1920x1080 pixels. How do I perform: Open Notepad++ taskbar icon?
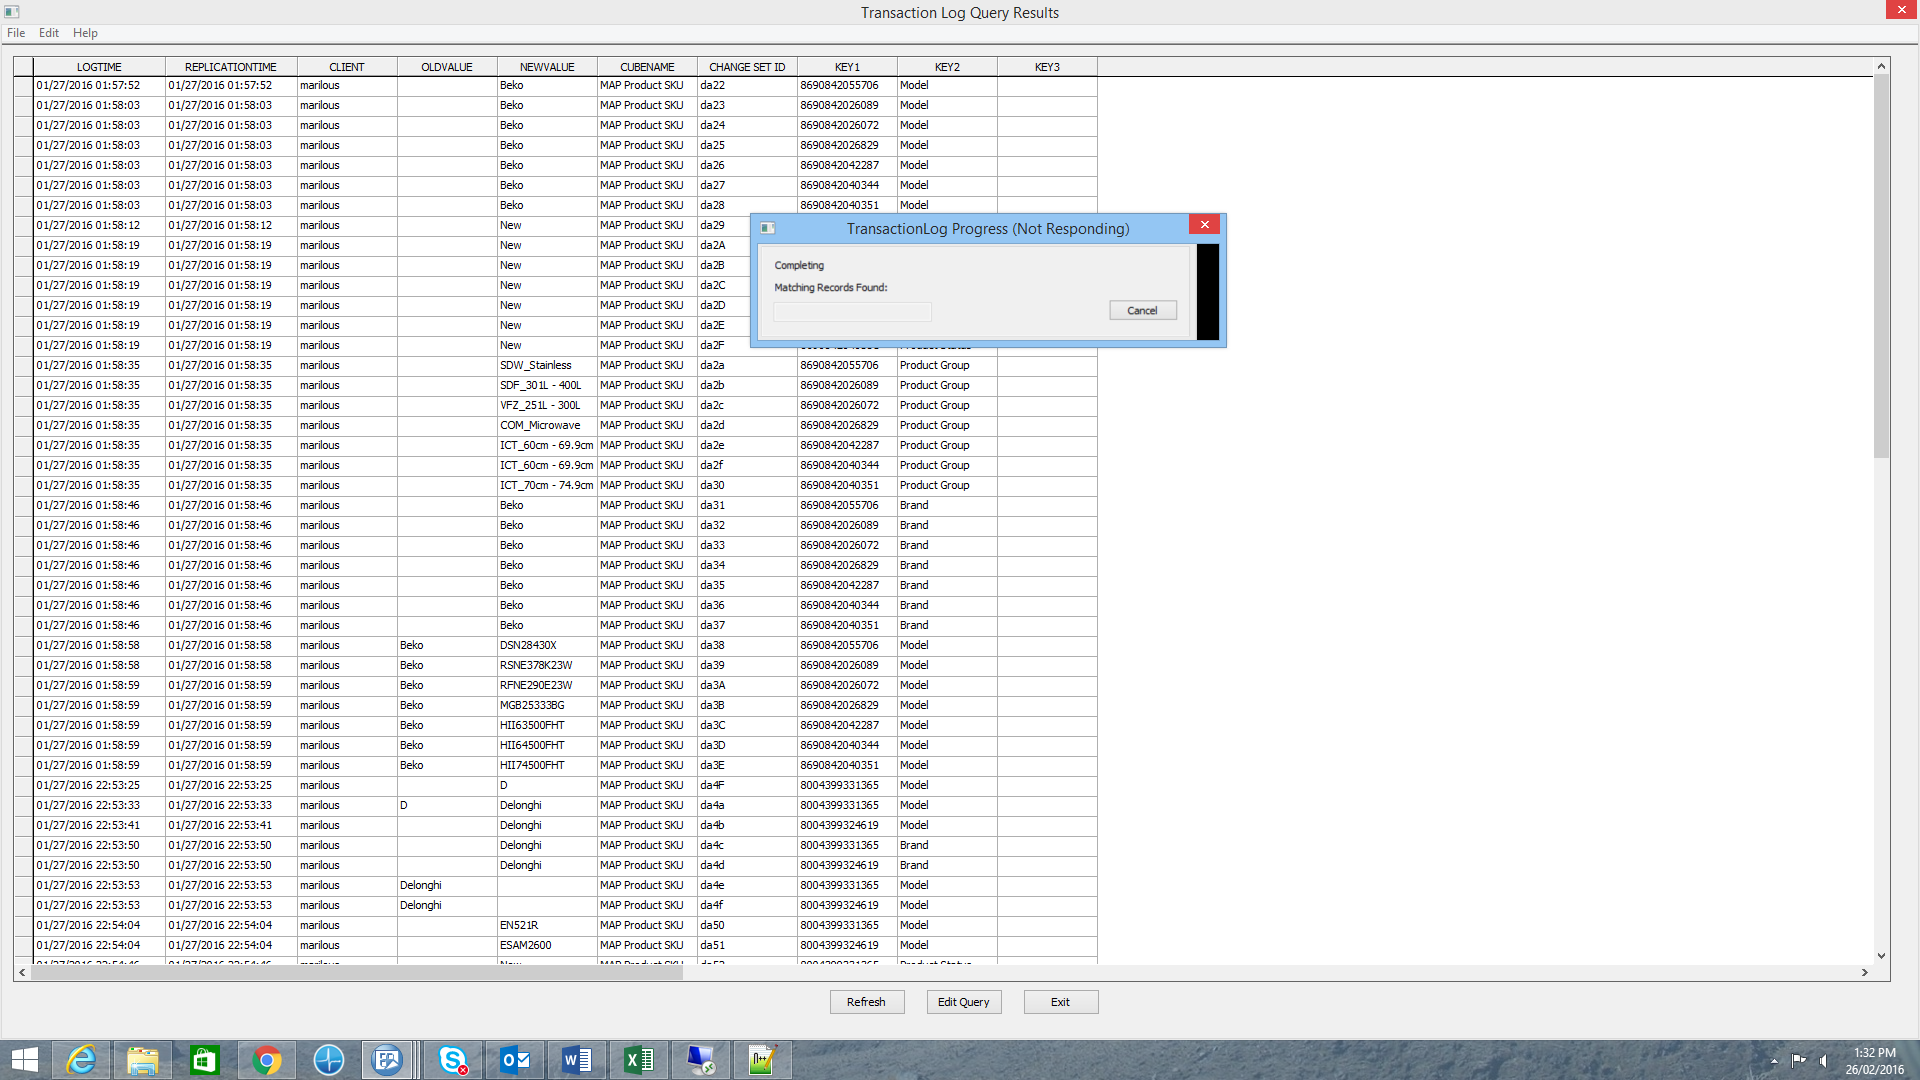click(x=762, y=1060)
